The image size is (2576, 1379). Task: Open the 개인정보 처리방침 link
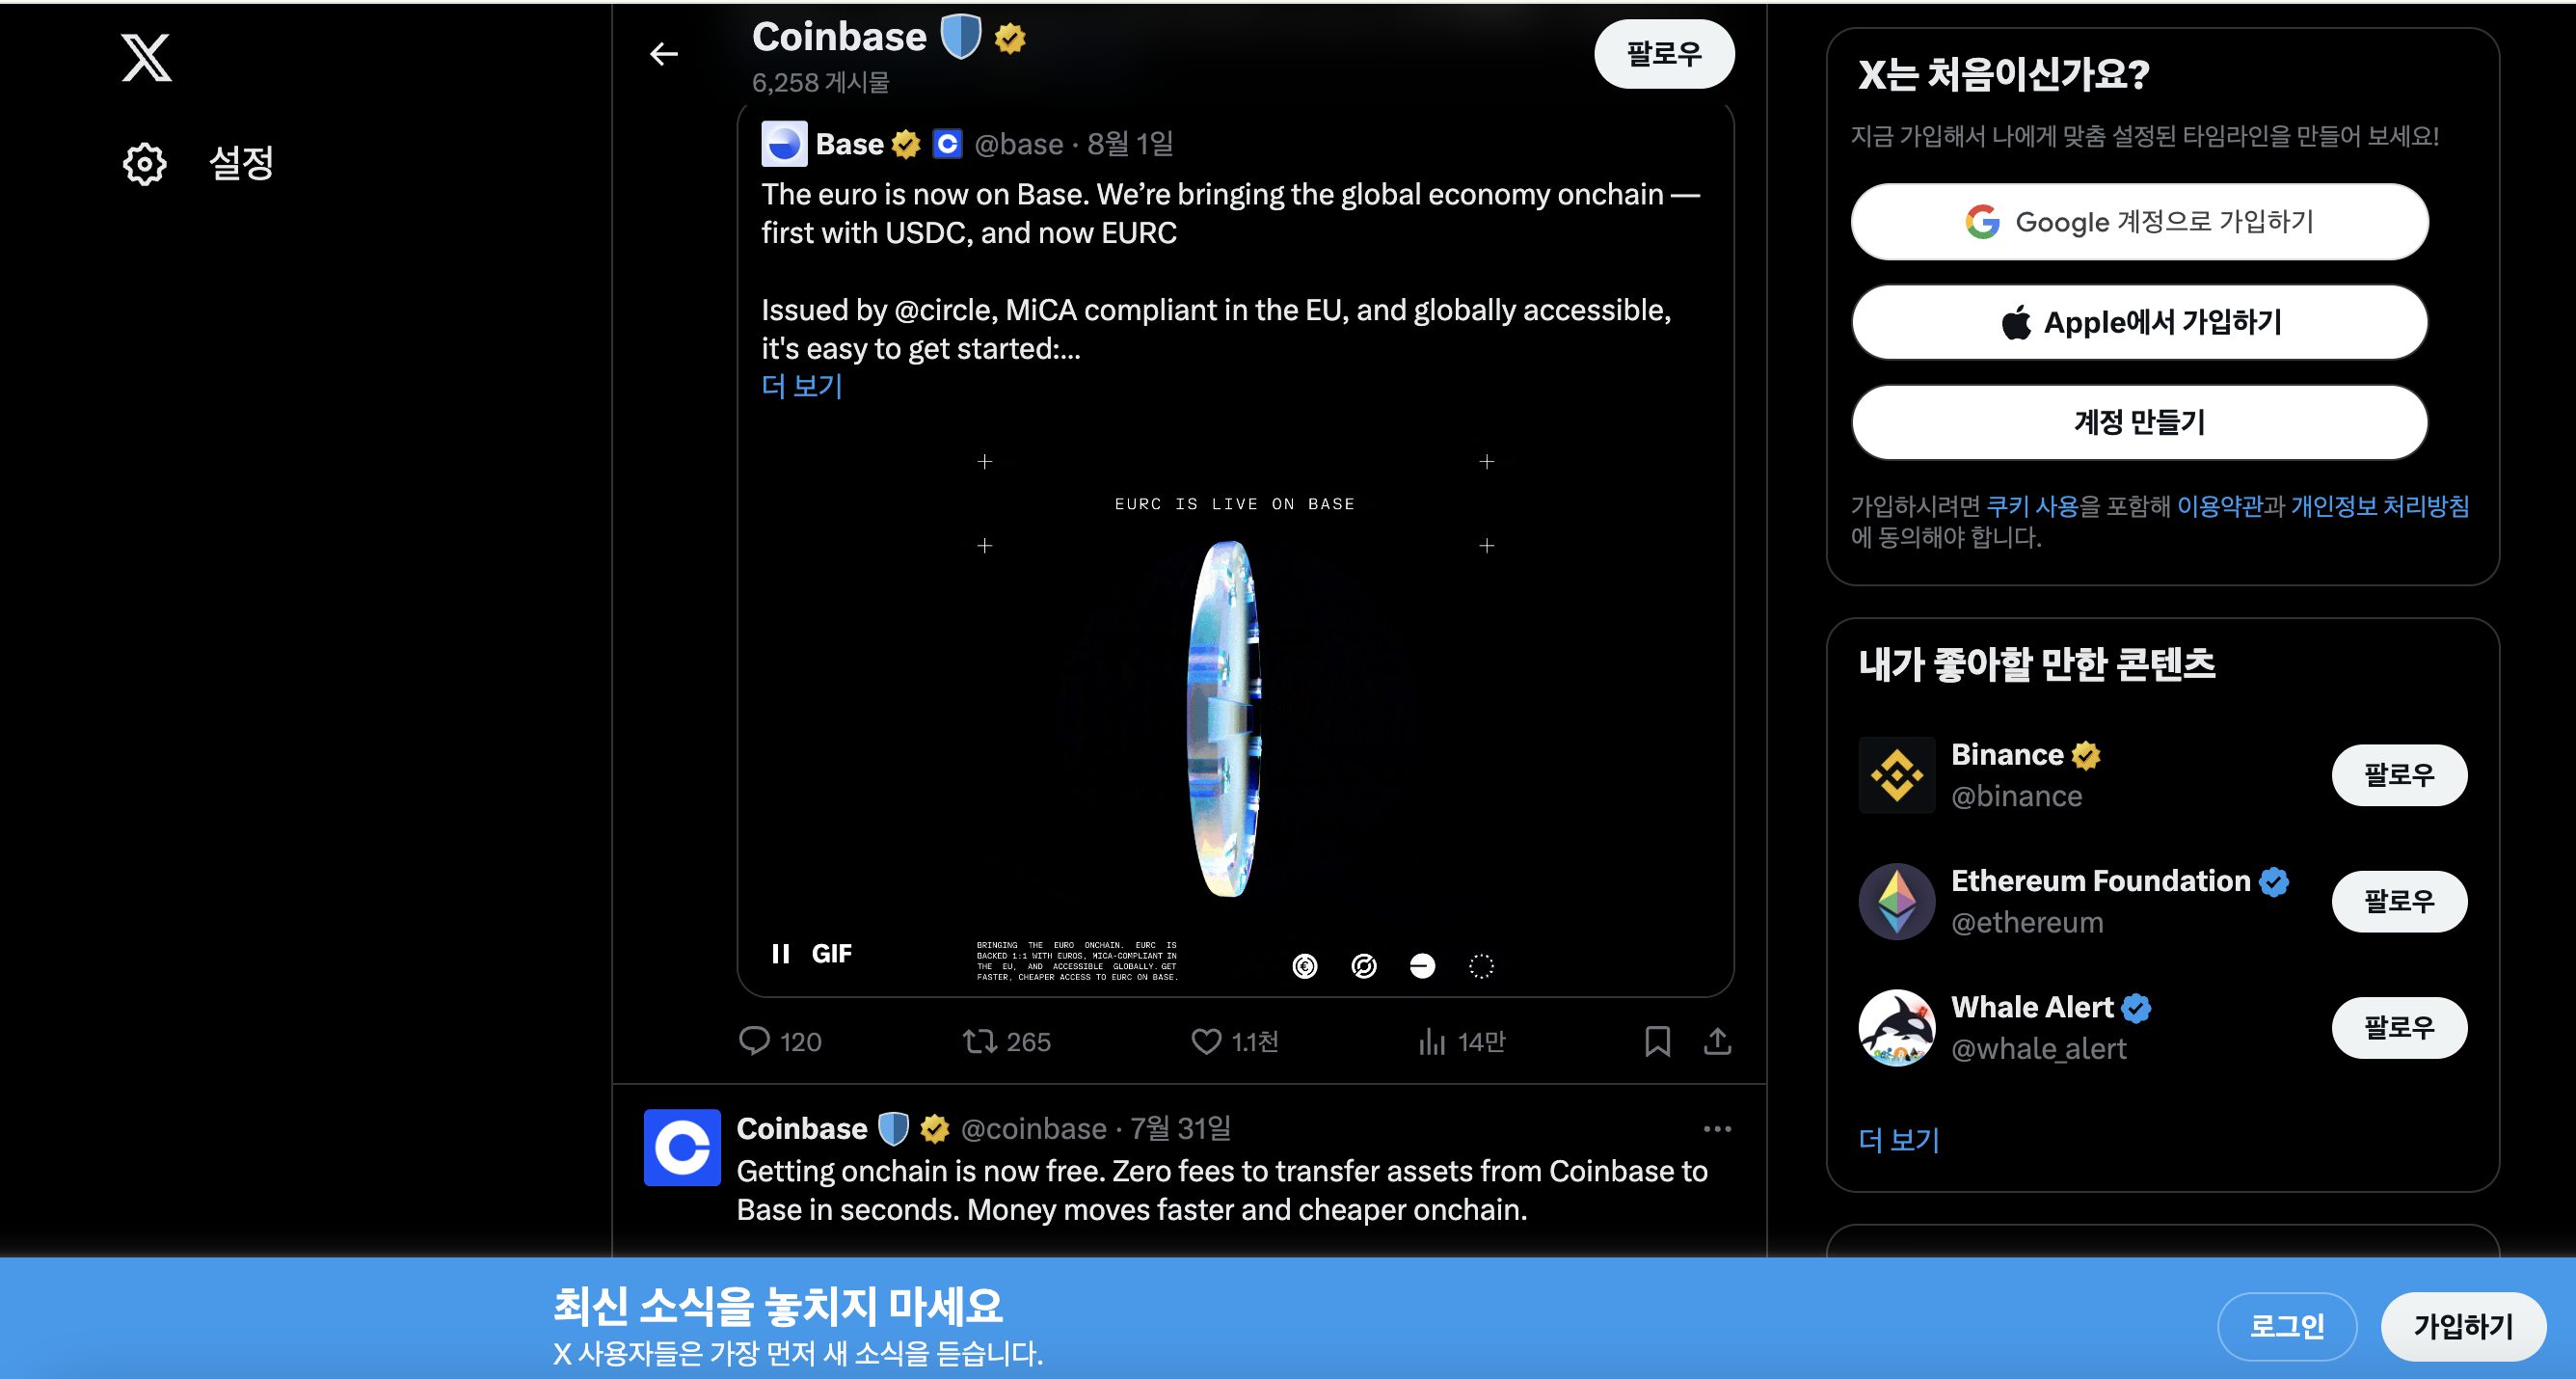tap(2380, 506)
